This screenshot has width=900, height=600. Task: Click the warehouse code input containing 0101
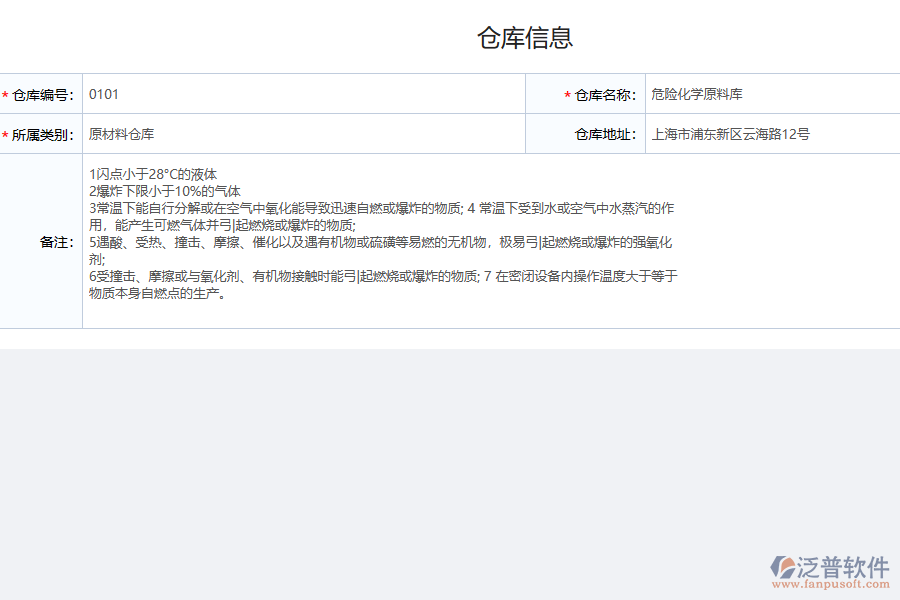click(300, 94)
